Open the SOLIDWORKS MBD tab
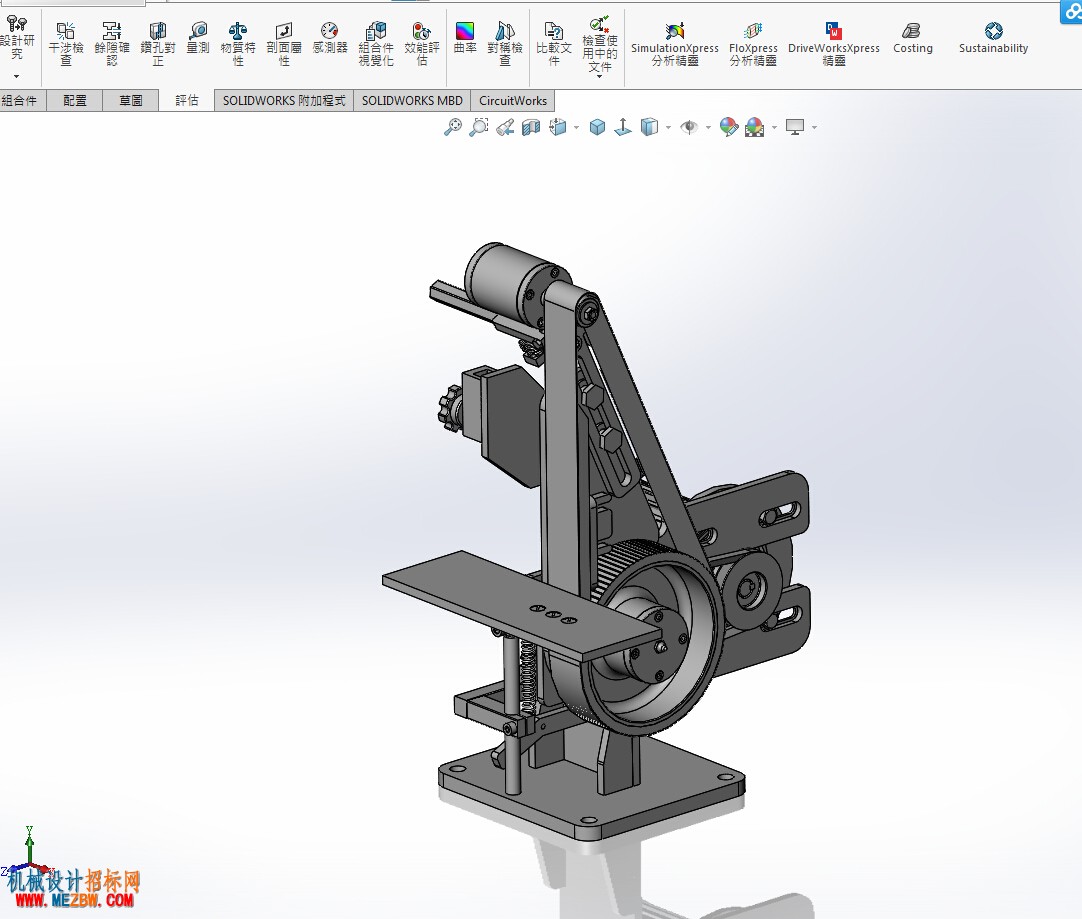Viewport: 1082px width, 919px height. (412, 101)
